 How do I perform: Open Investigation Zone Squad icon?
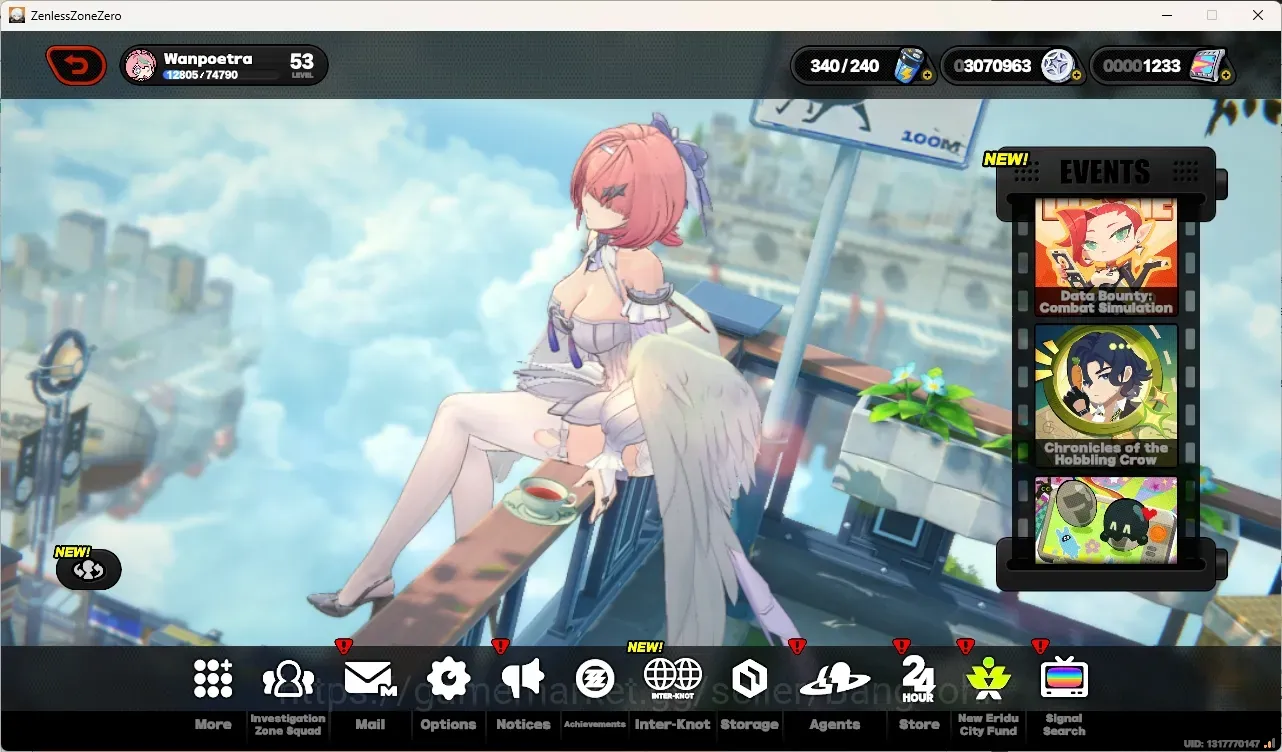click(288, 679)
